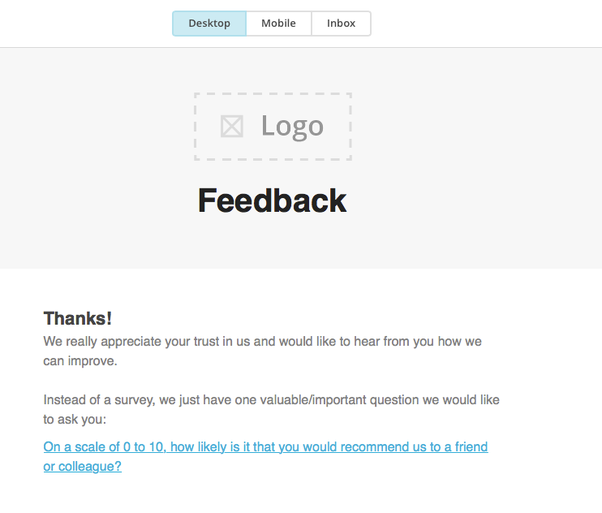
Task: Click the 'Thanks!' subheading
Action: tap(77, 318)
